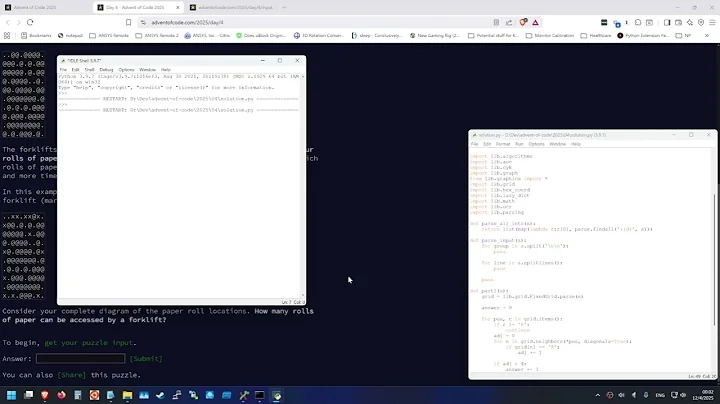
Task: Open Help menu in IDLE Shell
Action: (x=166, y=70)
